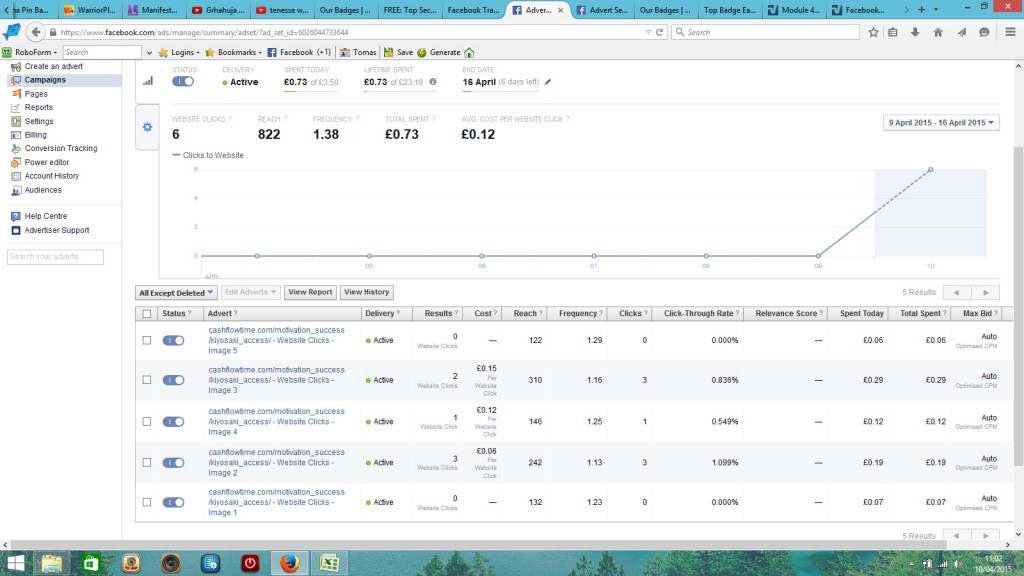
Task: Open the 9 April – 16 April date range picker
Action: click(x=940, y=123)
